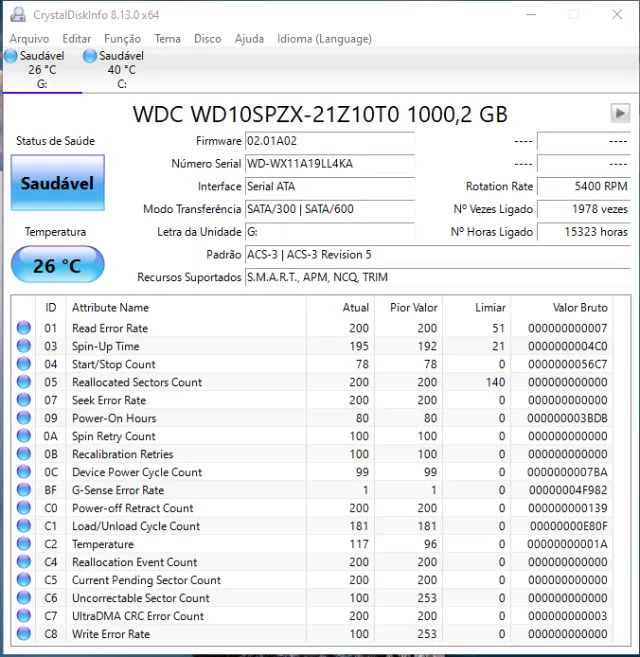The height and width of the screenshot is (657, 640).
Task: Click status orb for Reallocated Sectors Count
Action: point(24,382)
